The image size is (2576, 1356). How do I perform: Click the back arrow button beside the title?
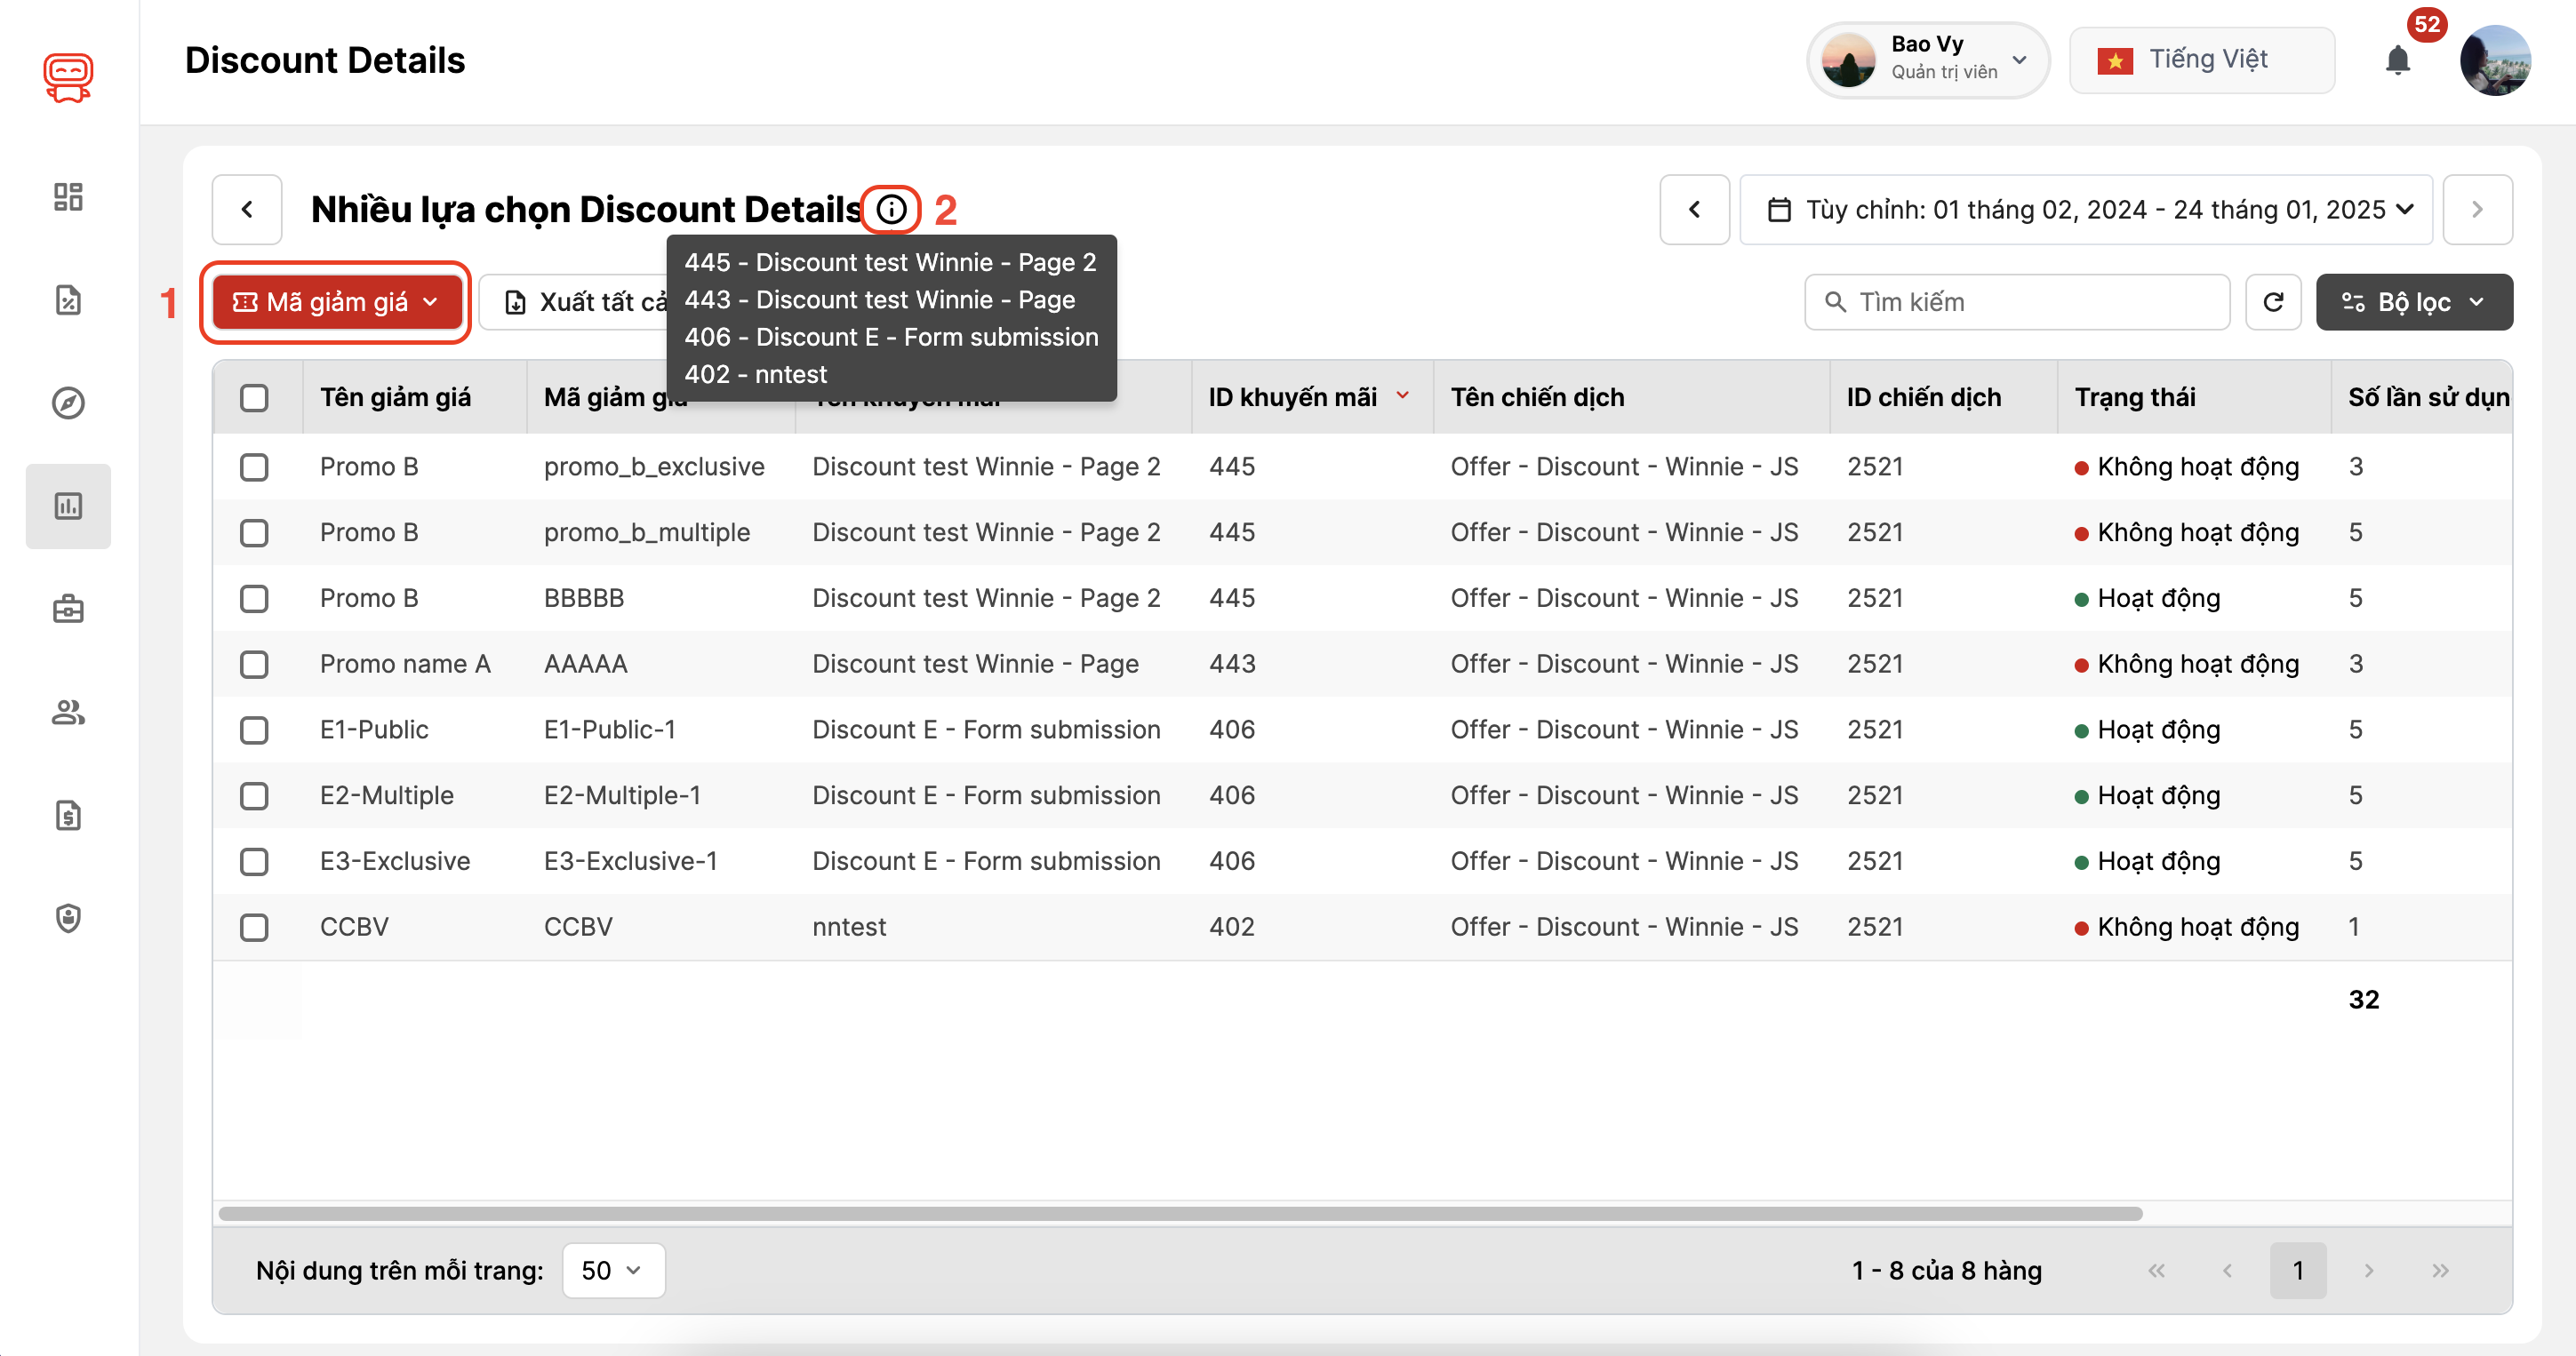coord(247,210)
